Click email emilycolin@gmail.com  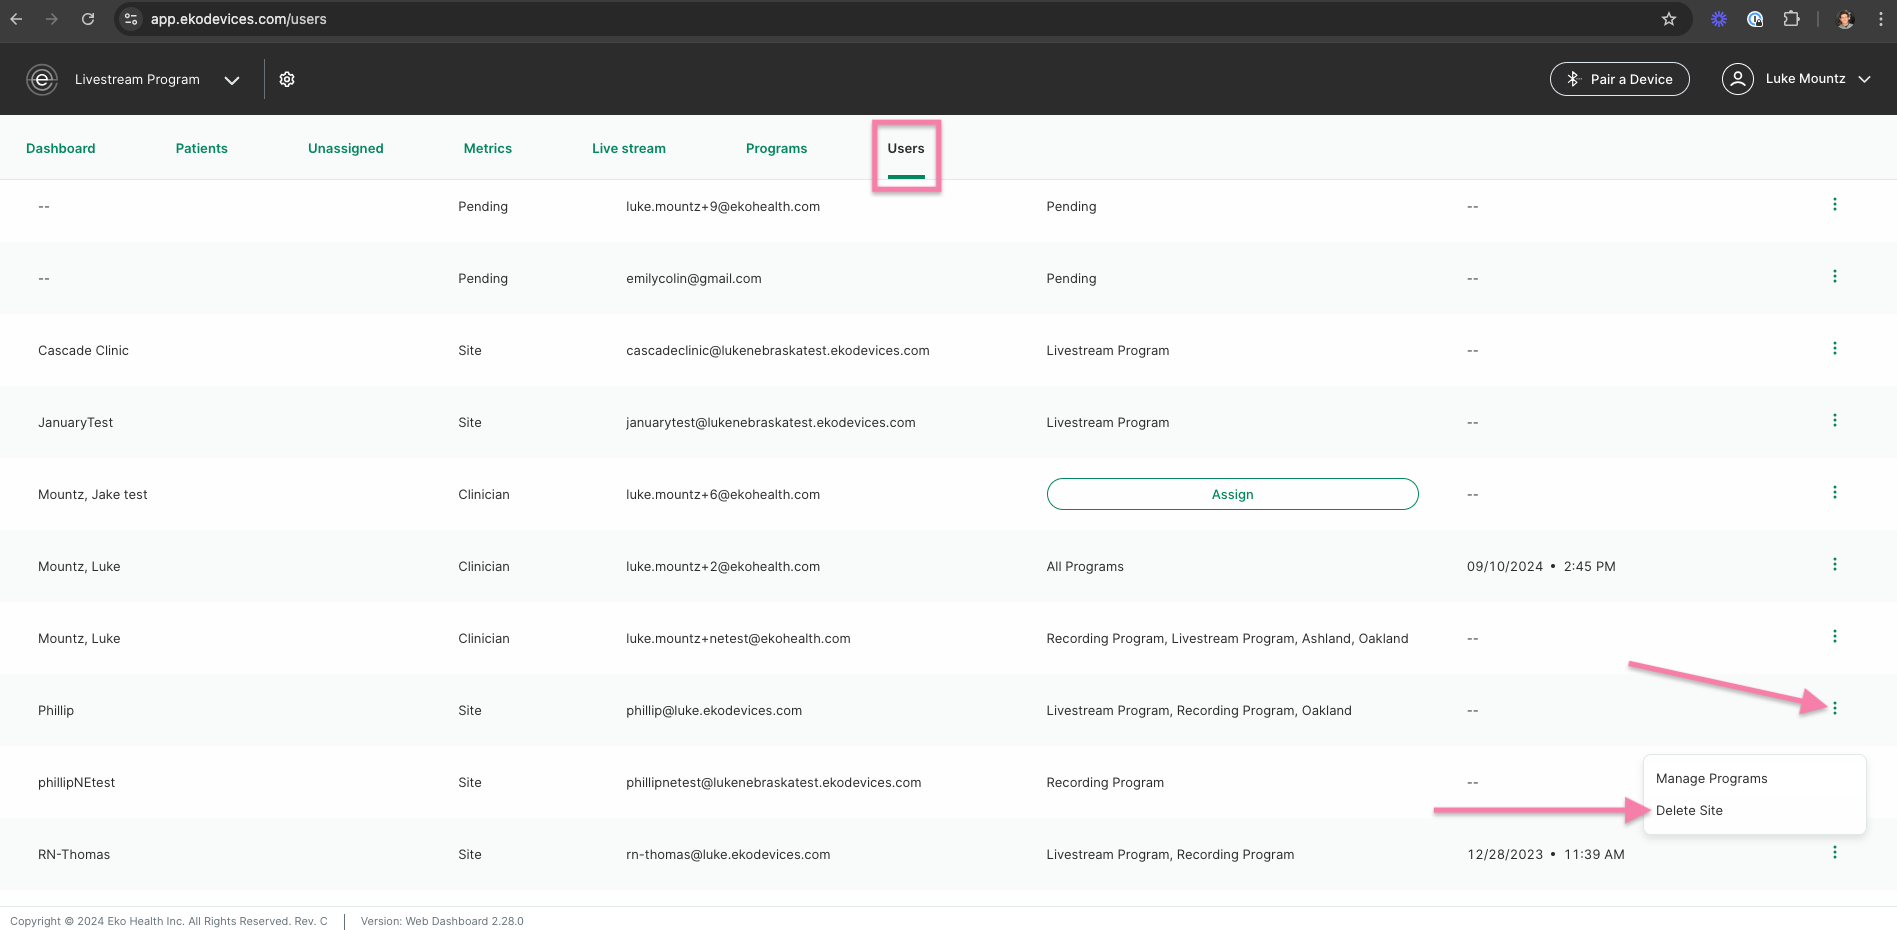(694, 278)
